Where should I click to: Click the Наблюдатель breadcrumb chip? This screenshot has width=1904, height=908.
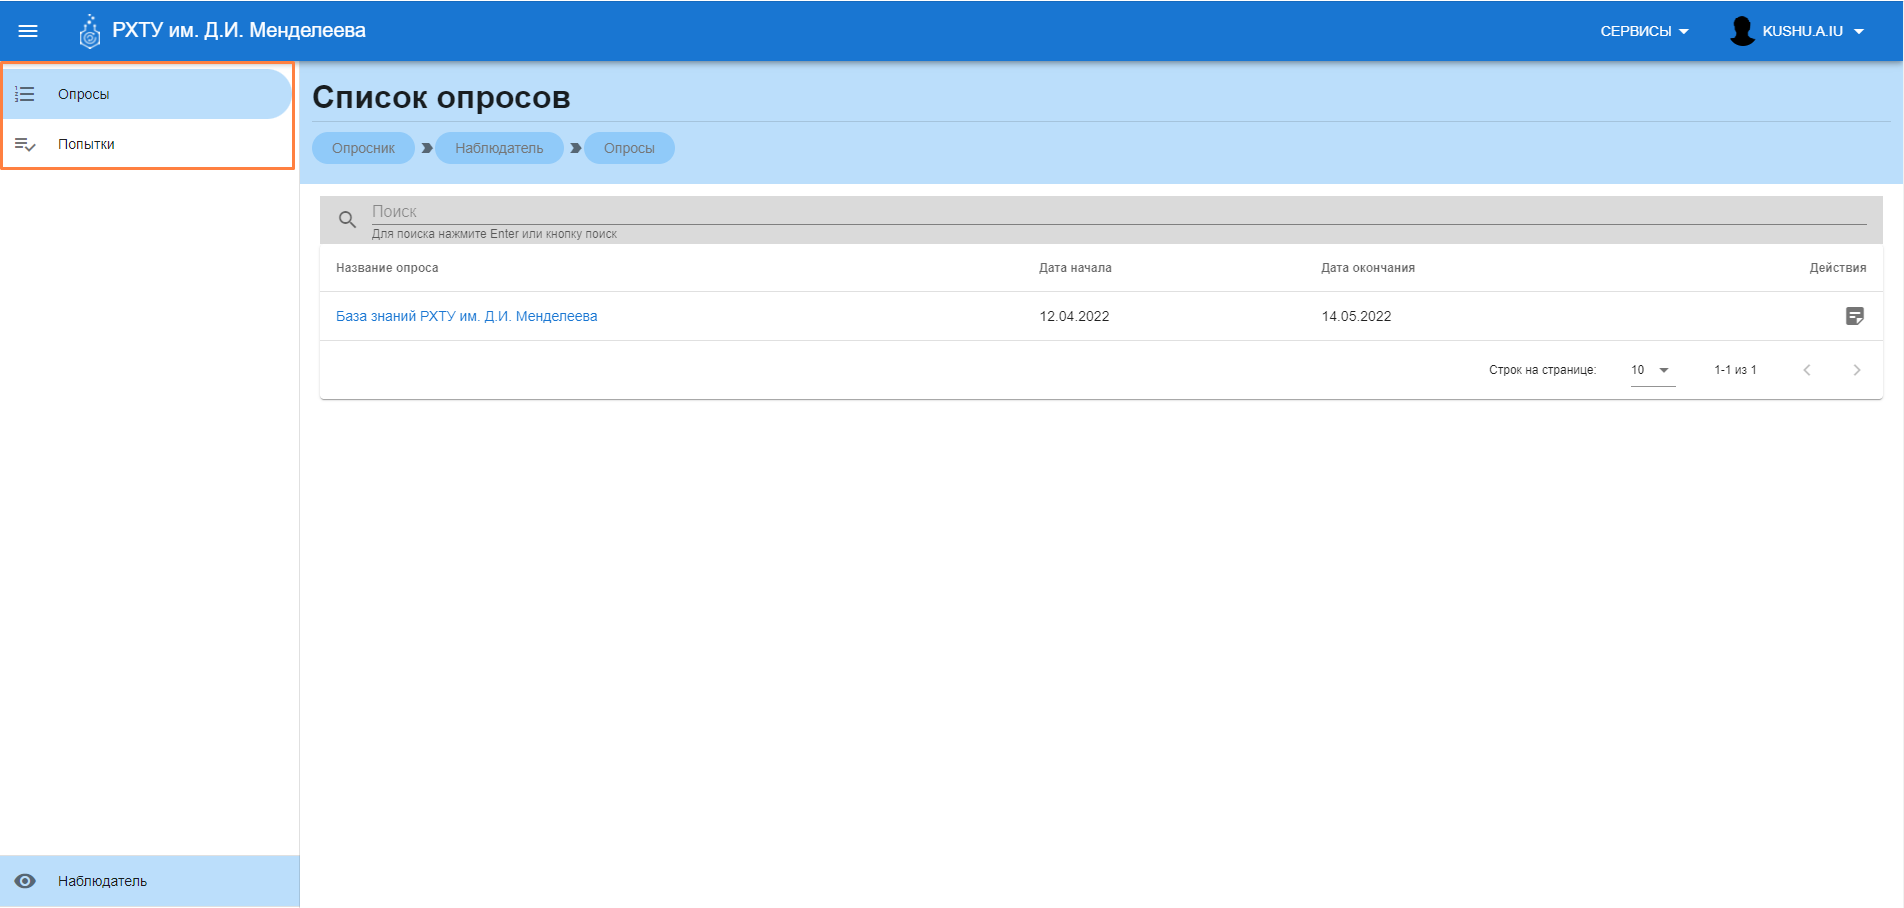click(499, 148)
